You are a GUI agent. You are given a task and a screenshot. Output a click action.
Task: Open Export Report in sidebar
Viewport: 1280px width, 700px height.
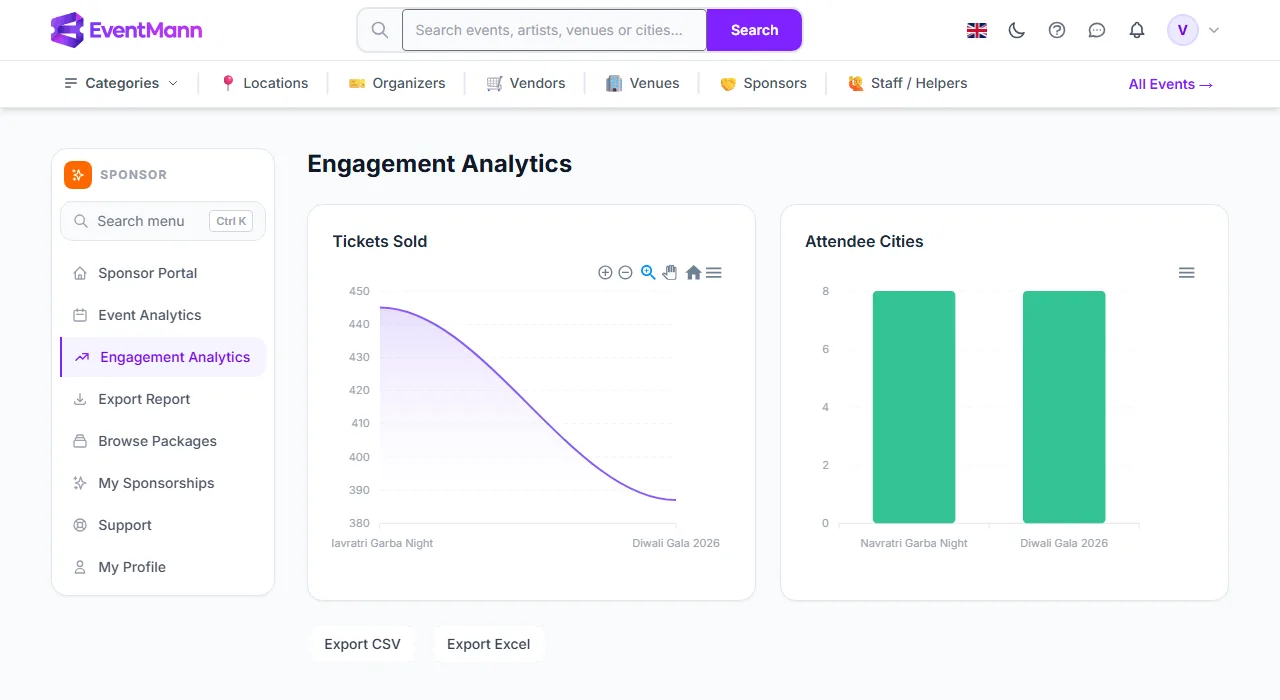point(163,399)
